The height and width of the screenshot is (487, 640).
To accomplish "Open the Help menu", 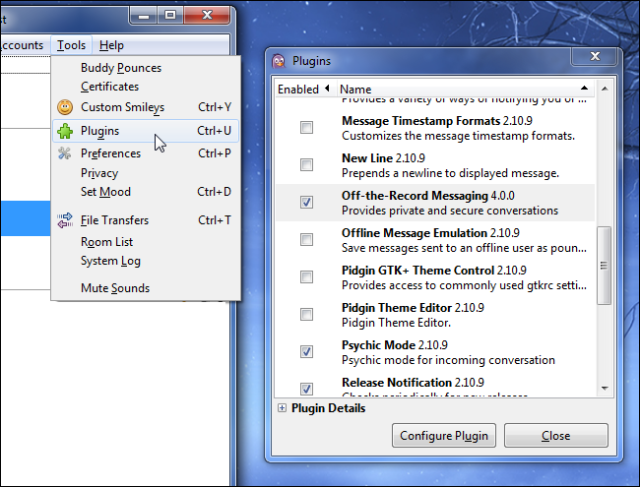I will point(112,45).
